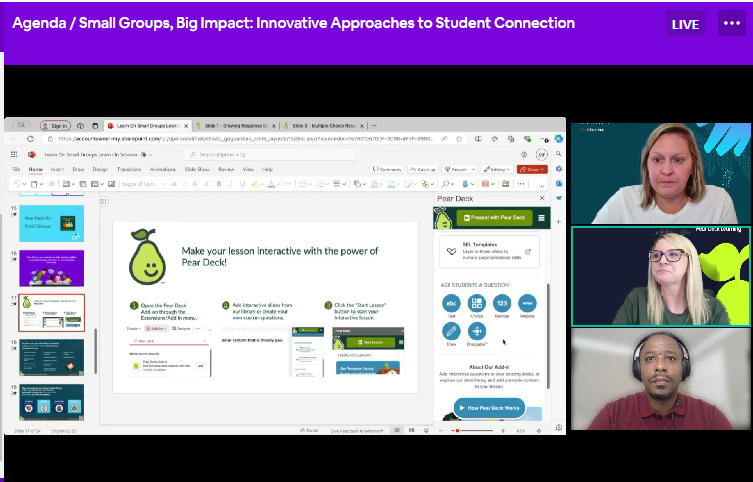Toggle Bold formatting

pos(219,184)
